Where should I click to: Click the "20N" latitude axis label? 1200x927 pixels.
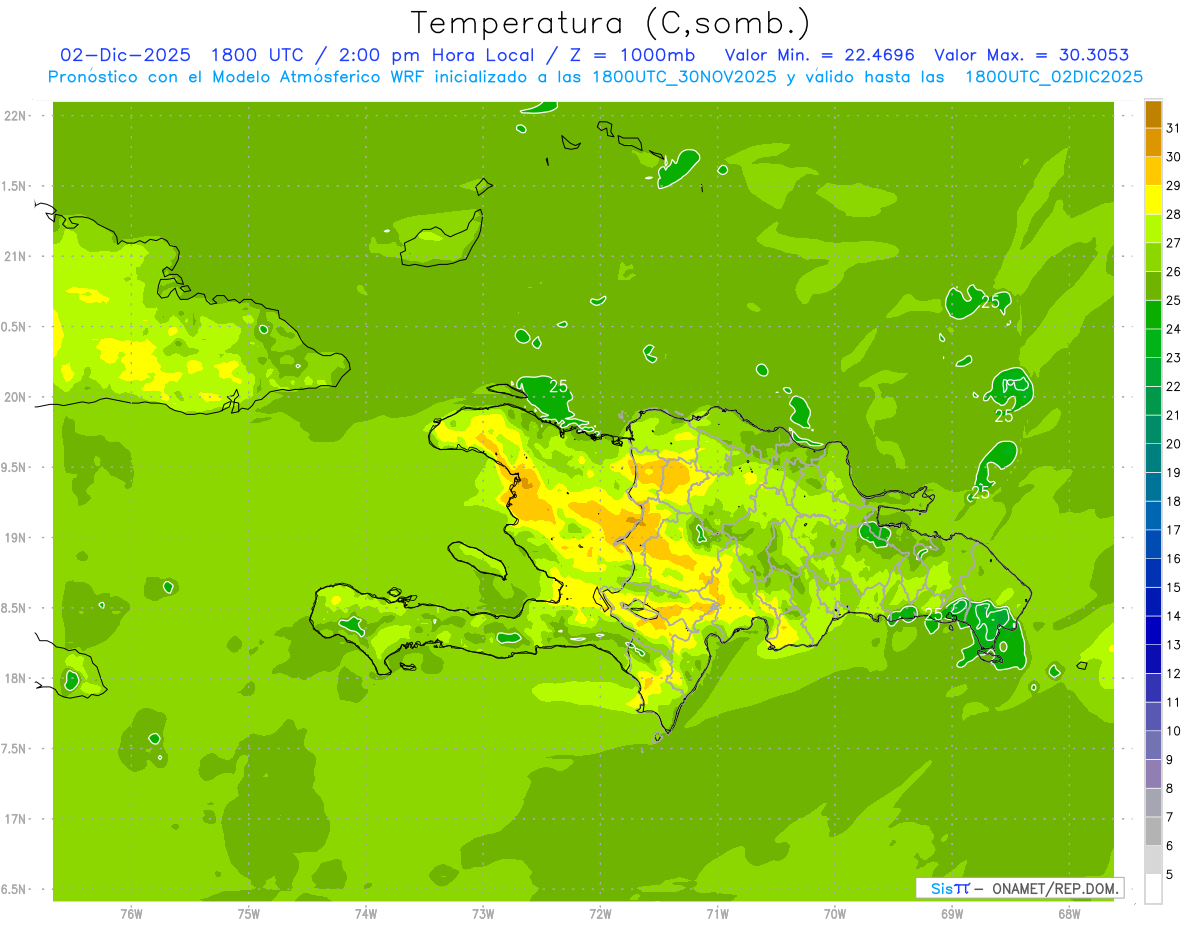[16, 397]
